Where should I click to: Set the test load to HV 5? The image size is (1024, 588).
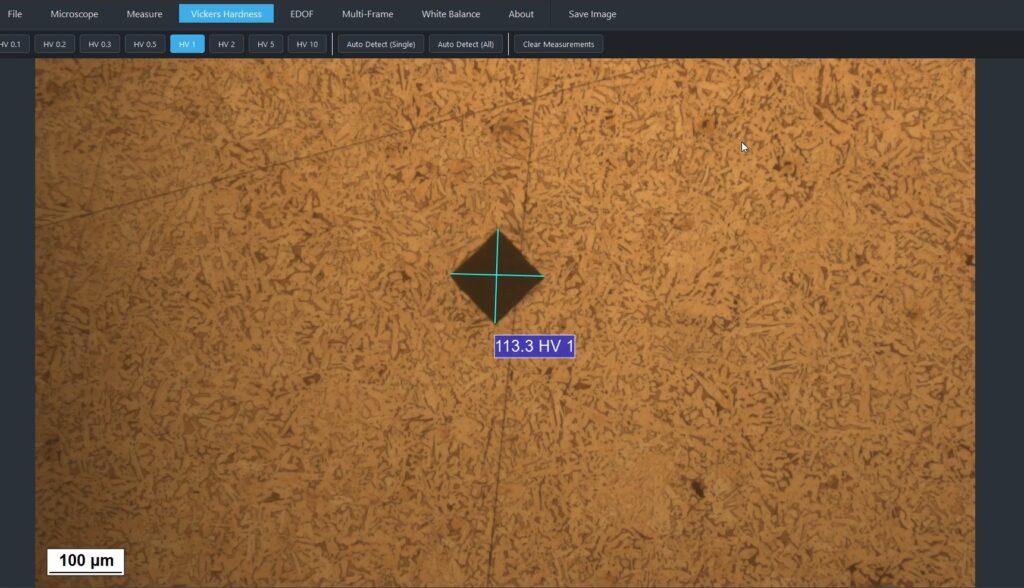click(x=265, y=44)
